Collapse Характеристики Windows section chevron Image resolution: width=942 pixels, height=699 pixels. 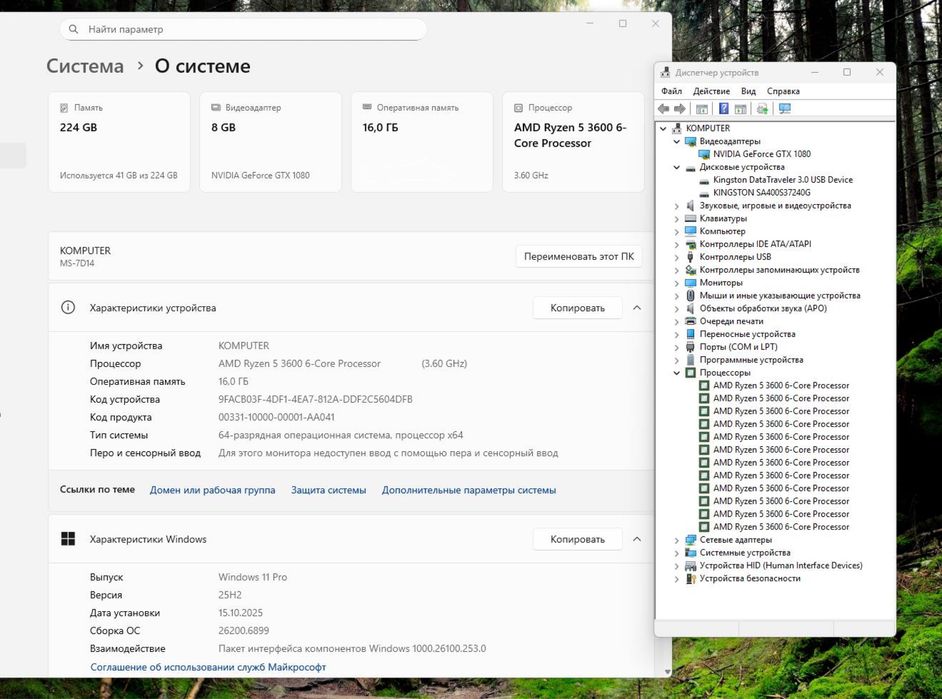point(637,539)
